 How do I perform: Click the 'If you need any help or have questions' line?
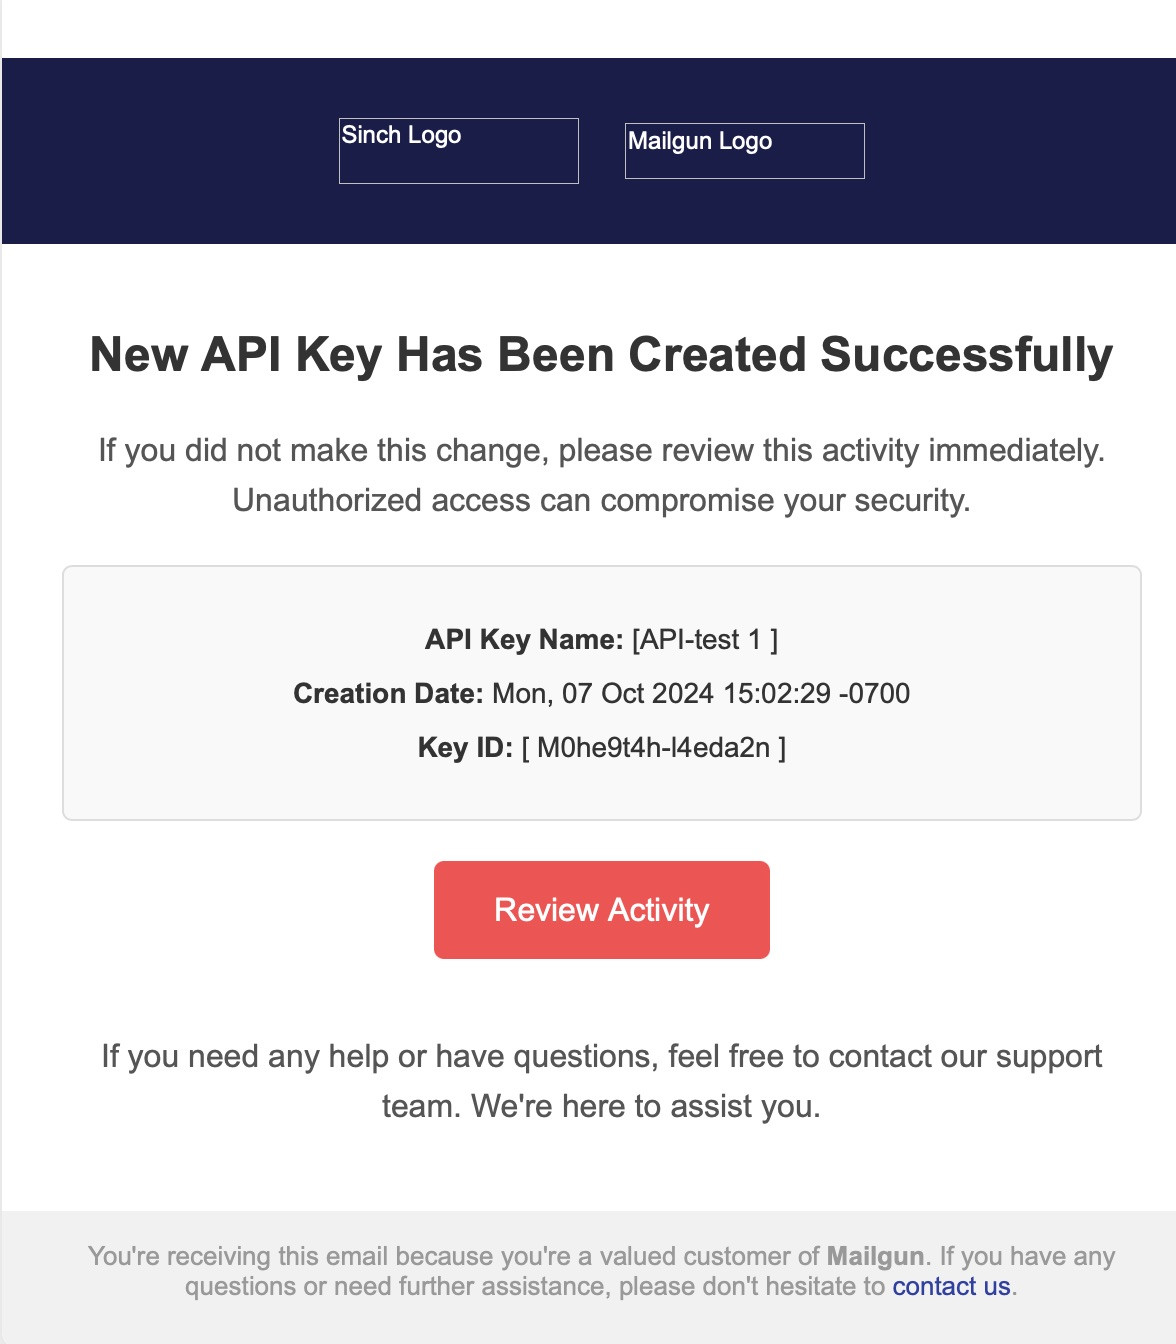601,1057
